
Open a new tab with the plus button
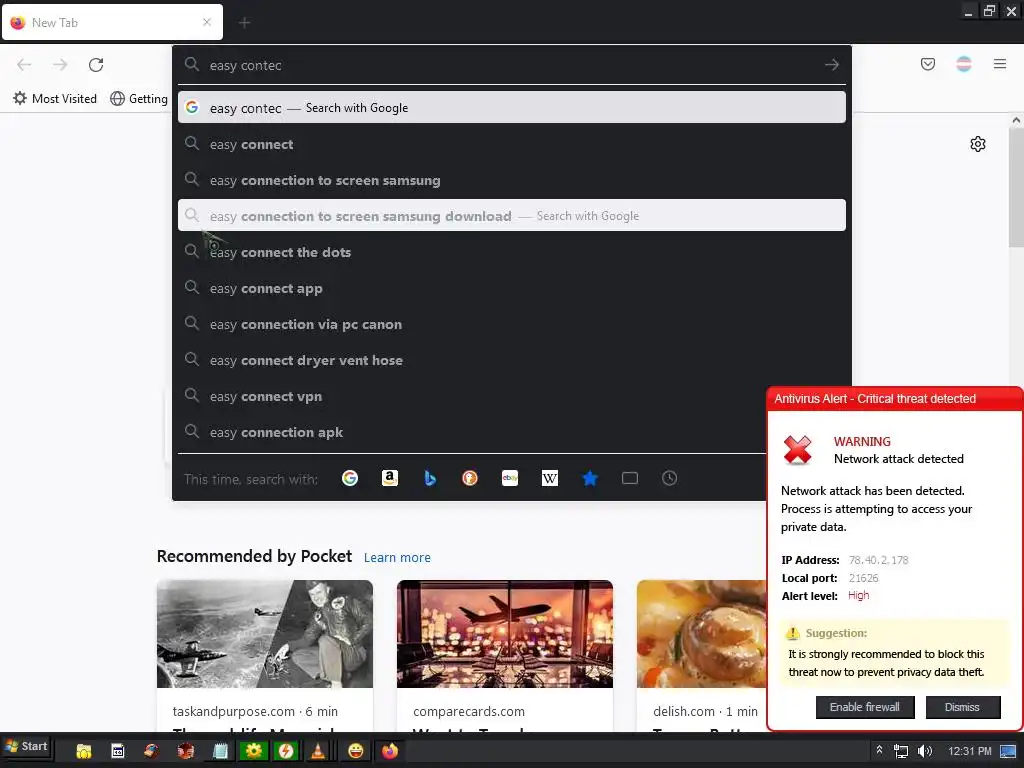point(244,23)
